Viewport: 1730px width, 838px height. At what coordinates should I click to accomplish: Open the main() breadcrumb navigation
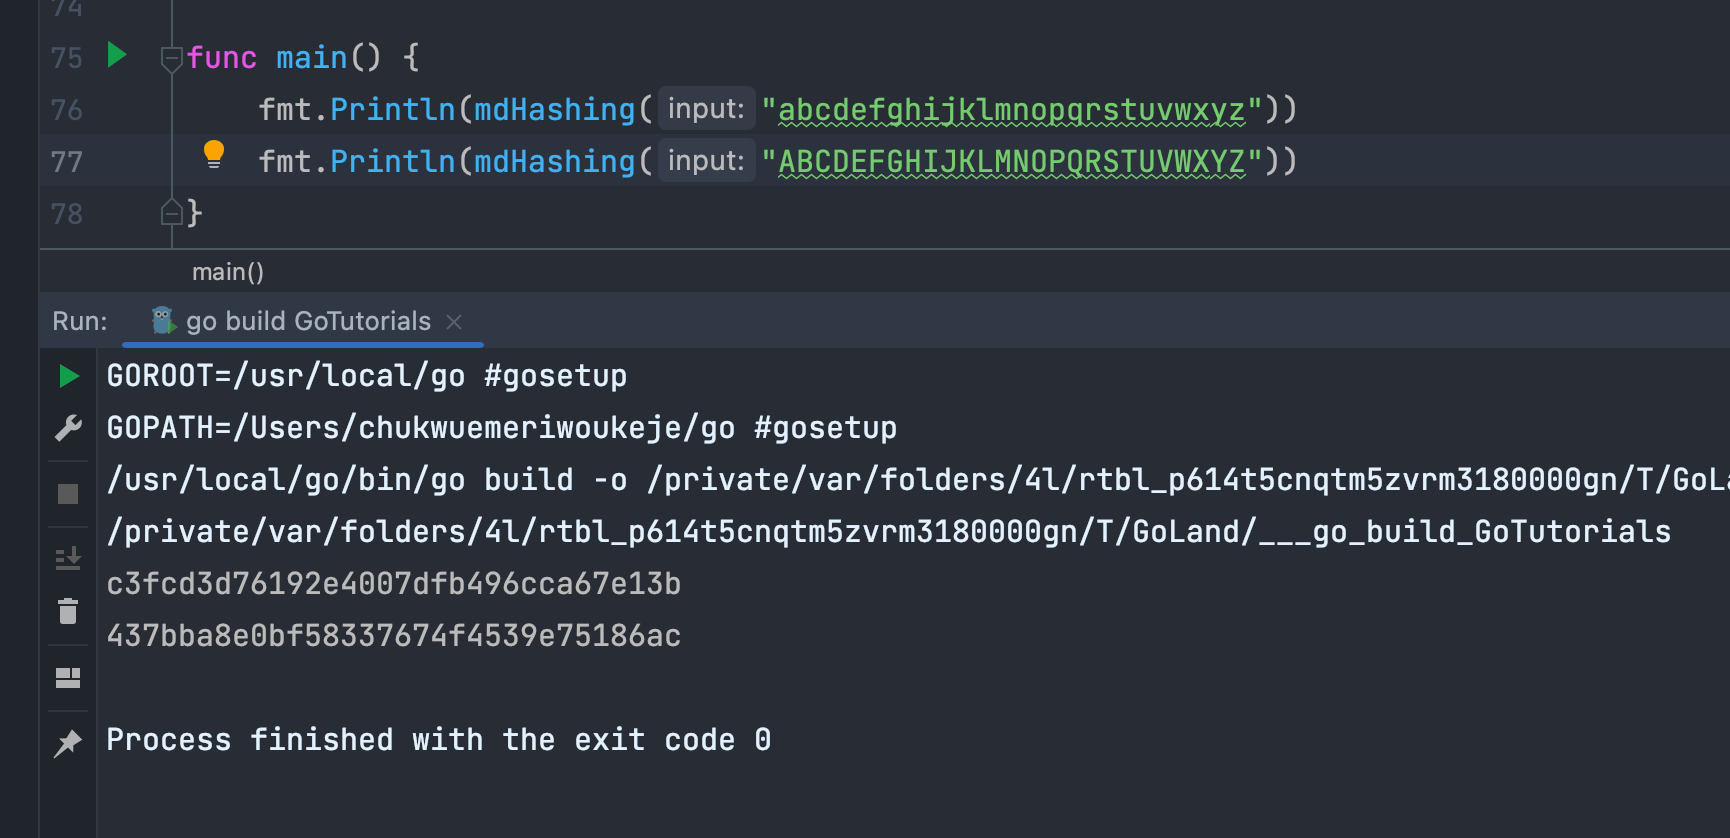tap(228, 271)
